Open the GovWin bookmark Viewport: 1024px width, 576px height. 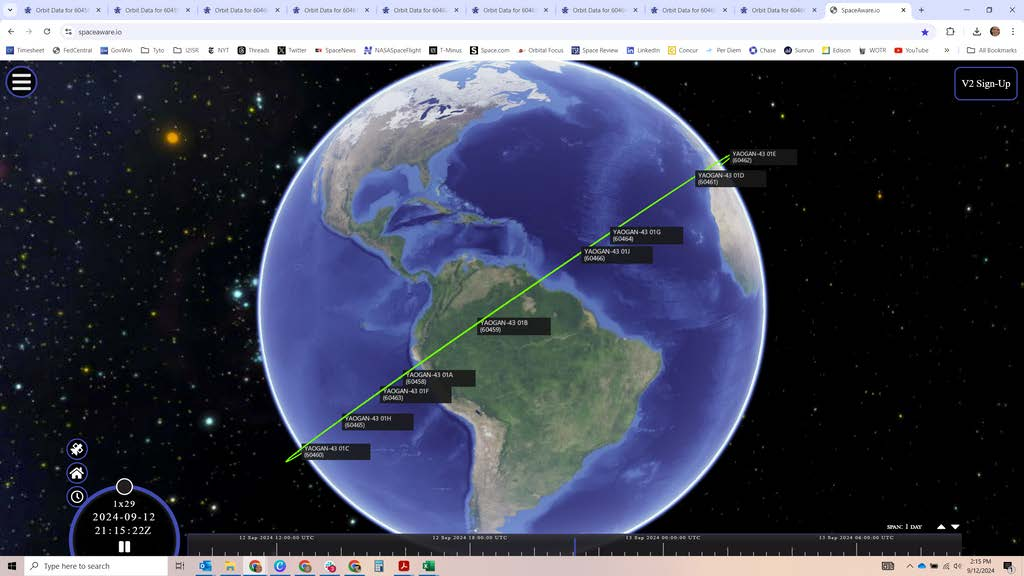point(116,50)
